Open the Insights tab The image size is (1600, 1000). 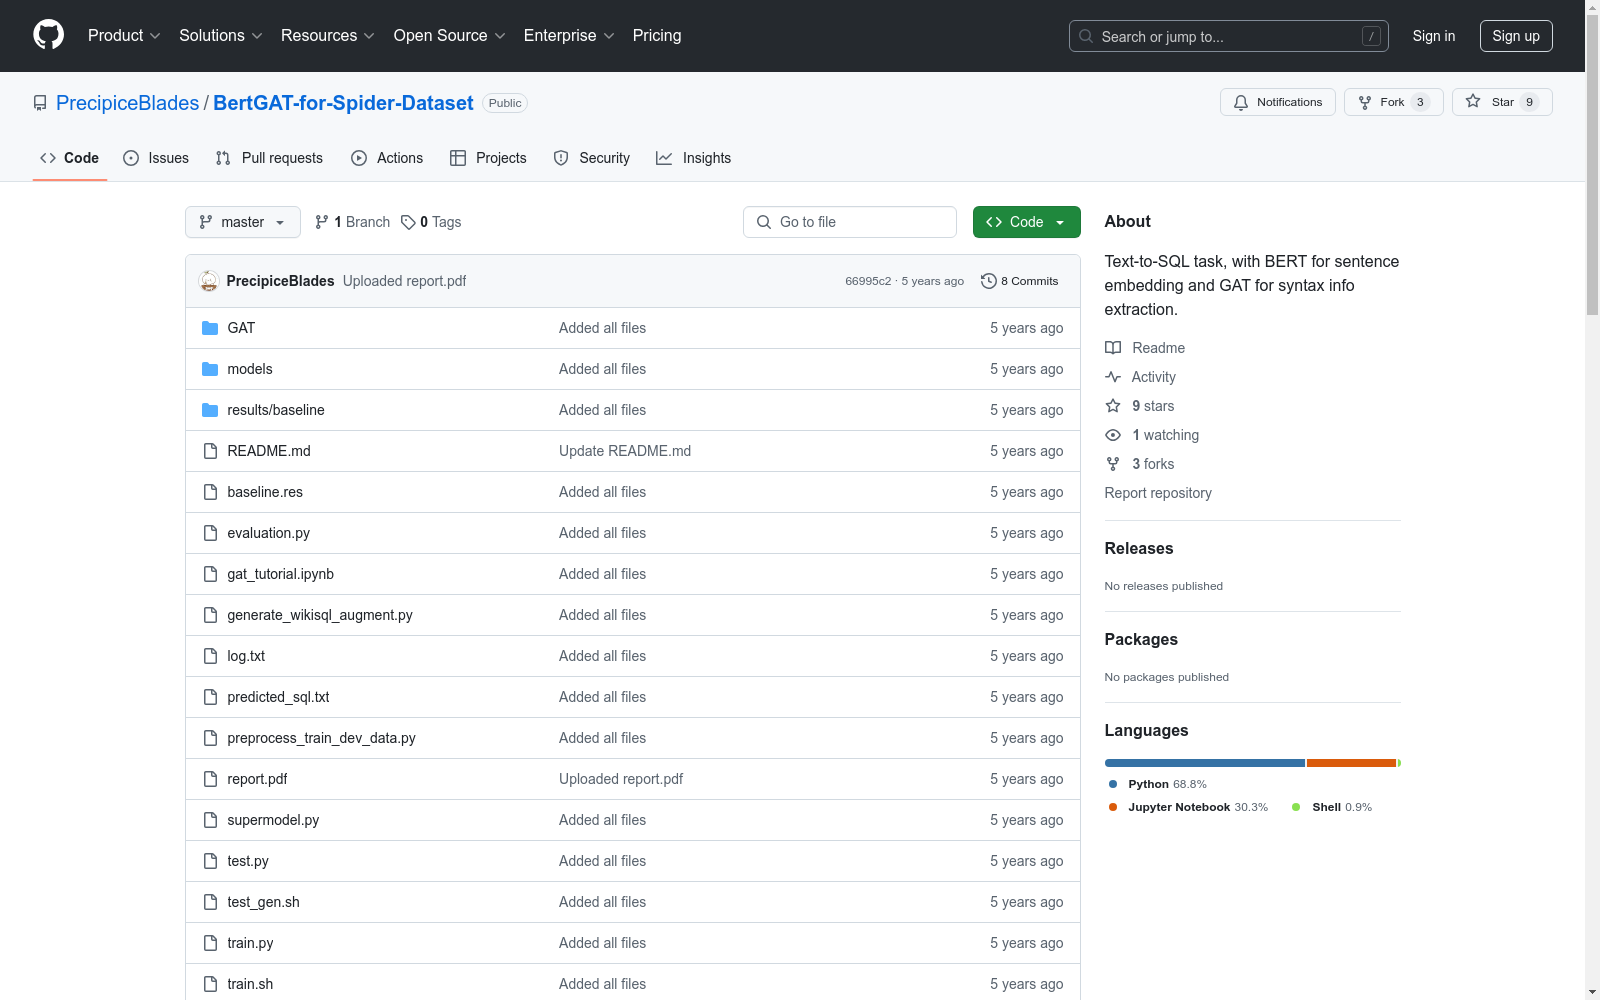point(693,158)
